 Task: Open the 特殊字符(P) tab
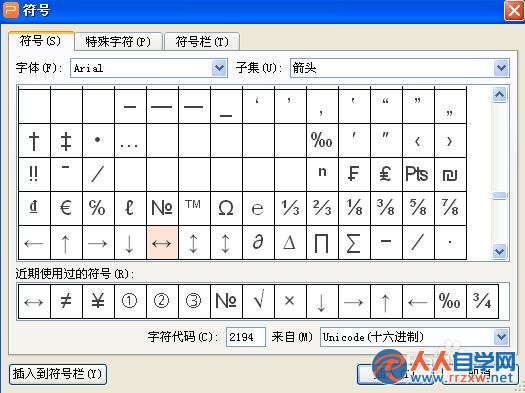point(118,42)
